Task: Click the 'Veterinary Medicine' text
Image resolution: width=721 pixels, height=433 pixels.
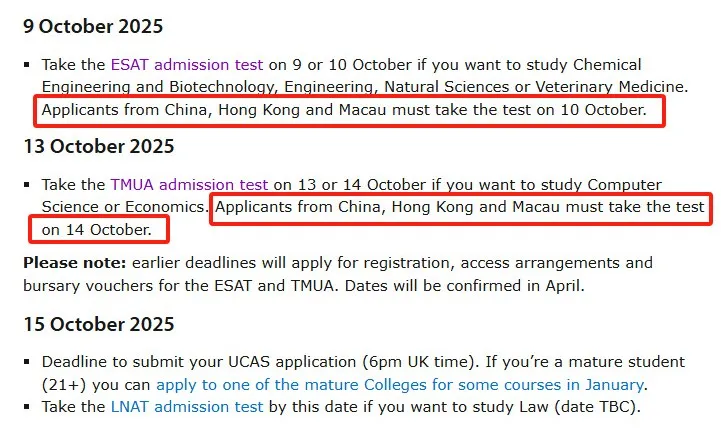Action: coord(612,87)
